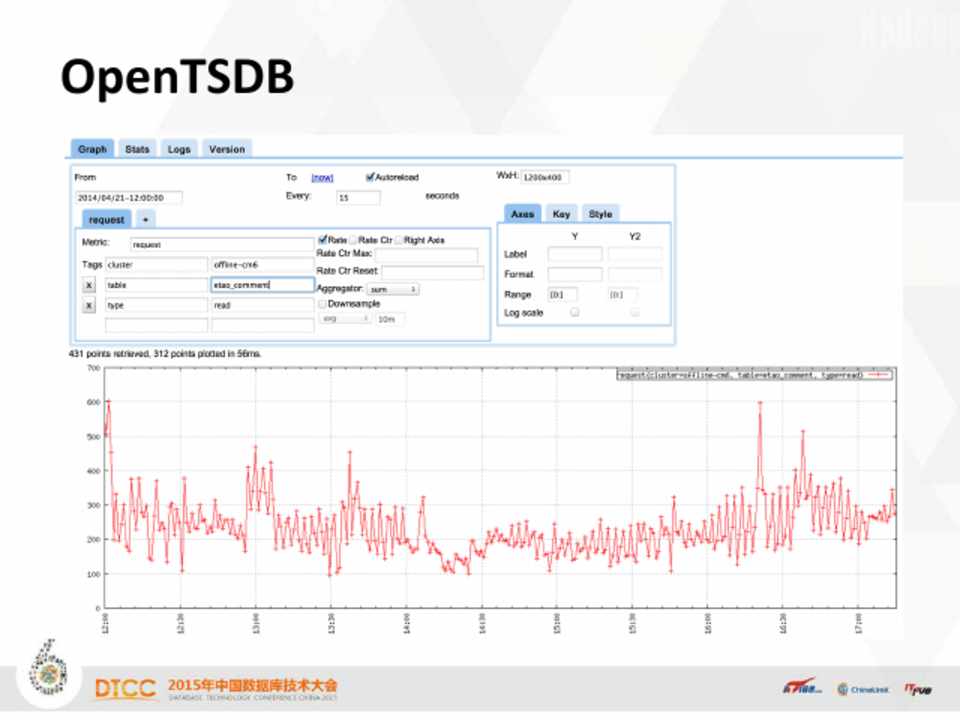Click the WxH size input field

point(544,177)
